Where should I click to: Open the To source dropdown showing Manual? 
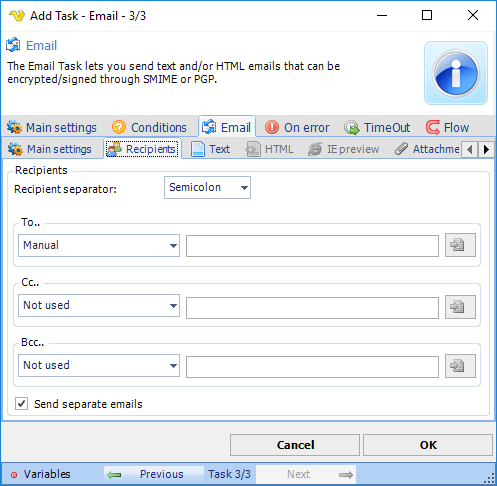click(x=99, y=245)
